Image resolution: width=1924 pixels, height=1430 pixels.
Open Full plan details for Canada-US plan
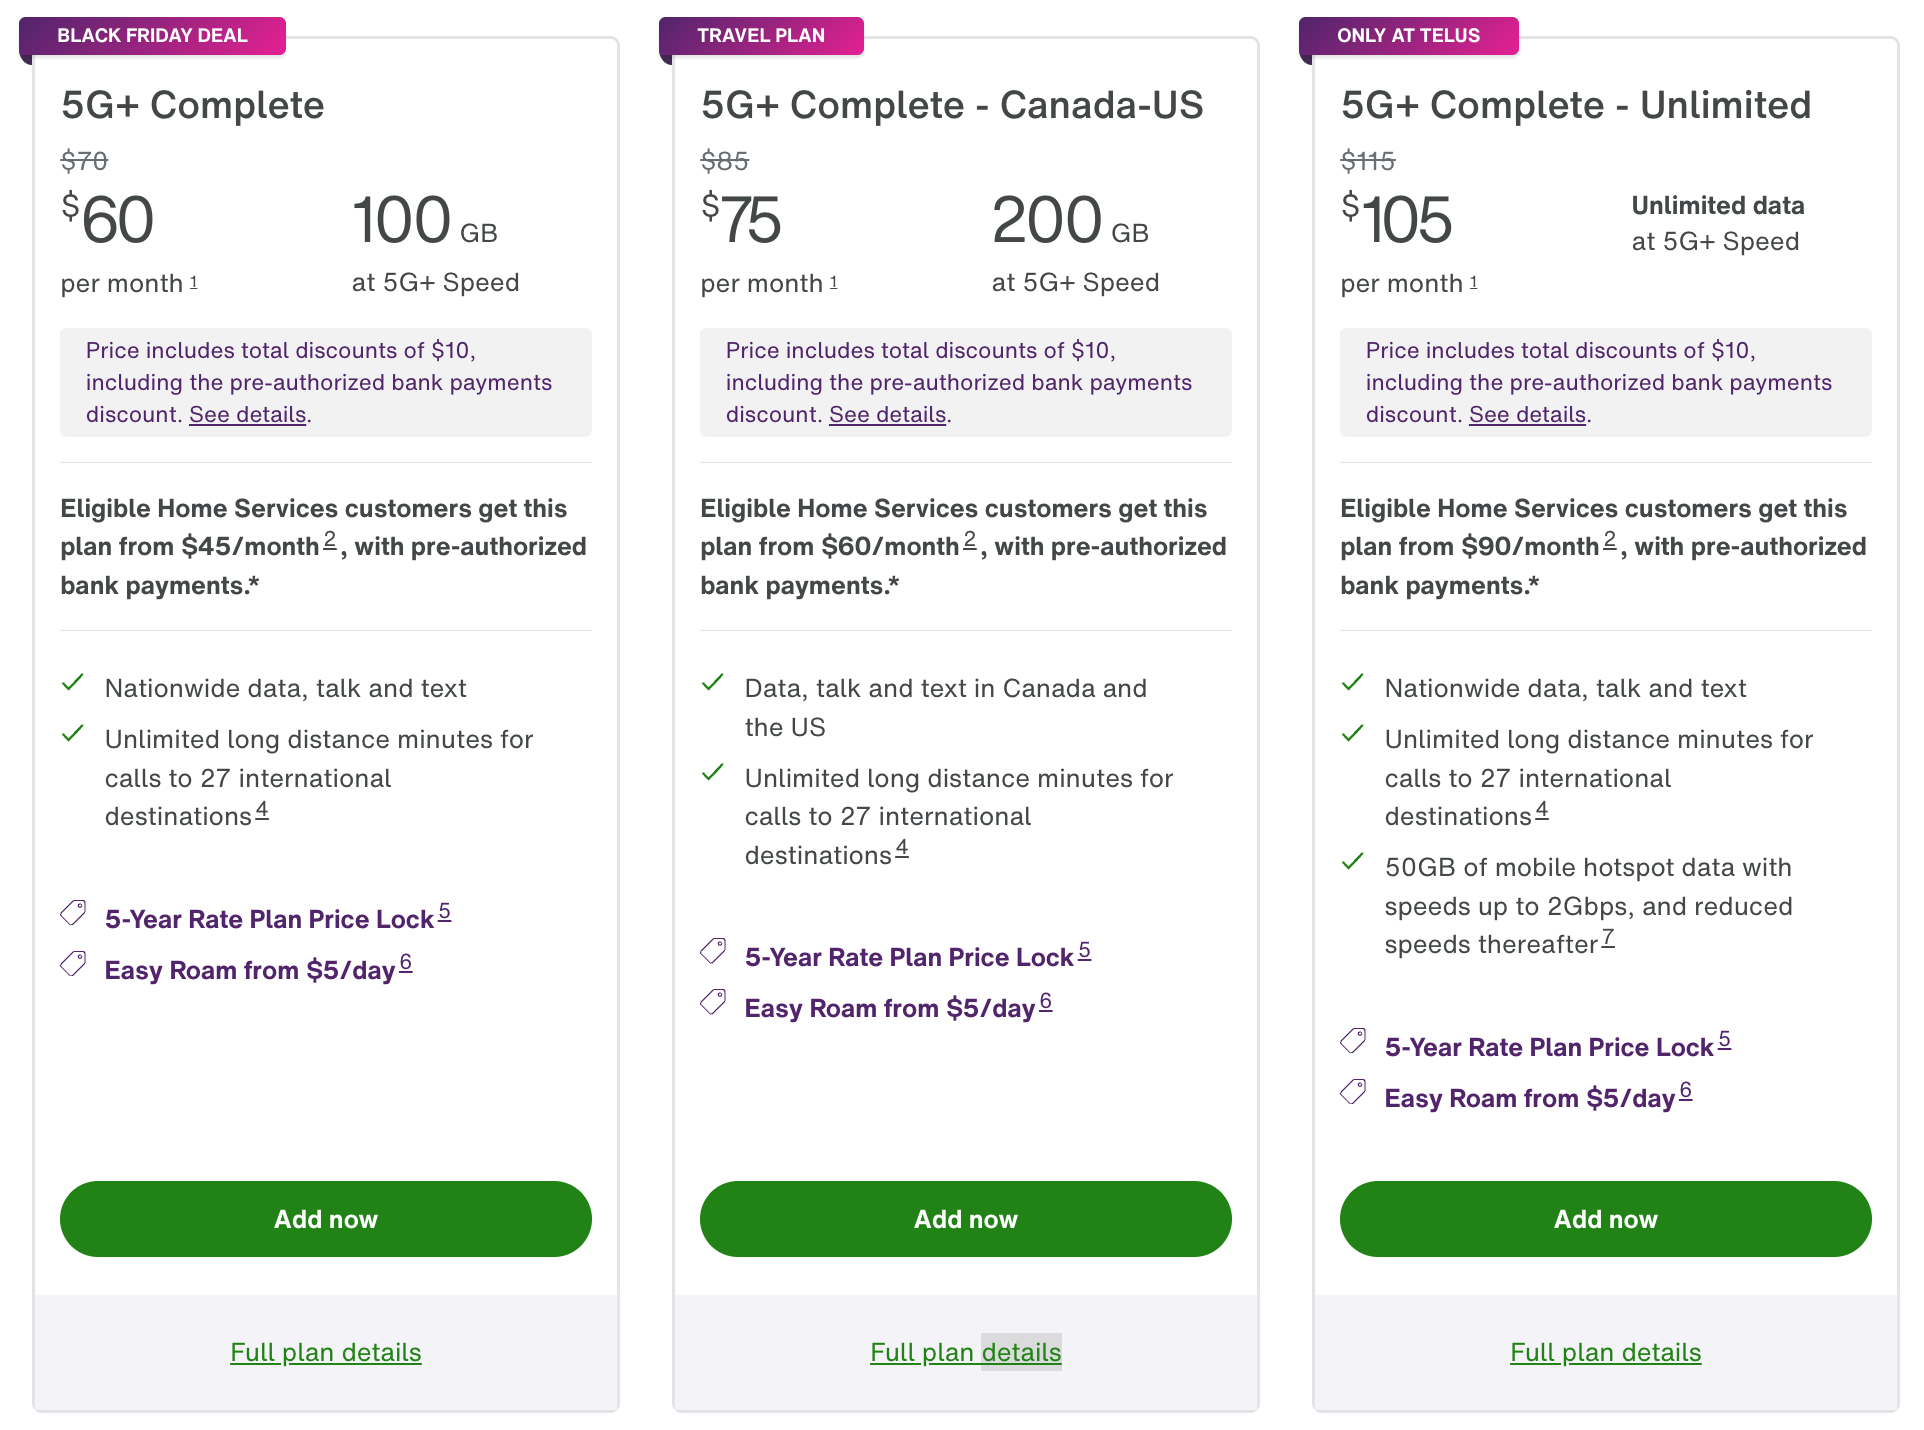966,1352
